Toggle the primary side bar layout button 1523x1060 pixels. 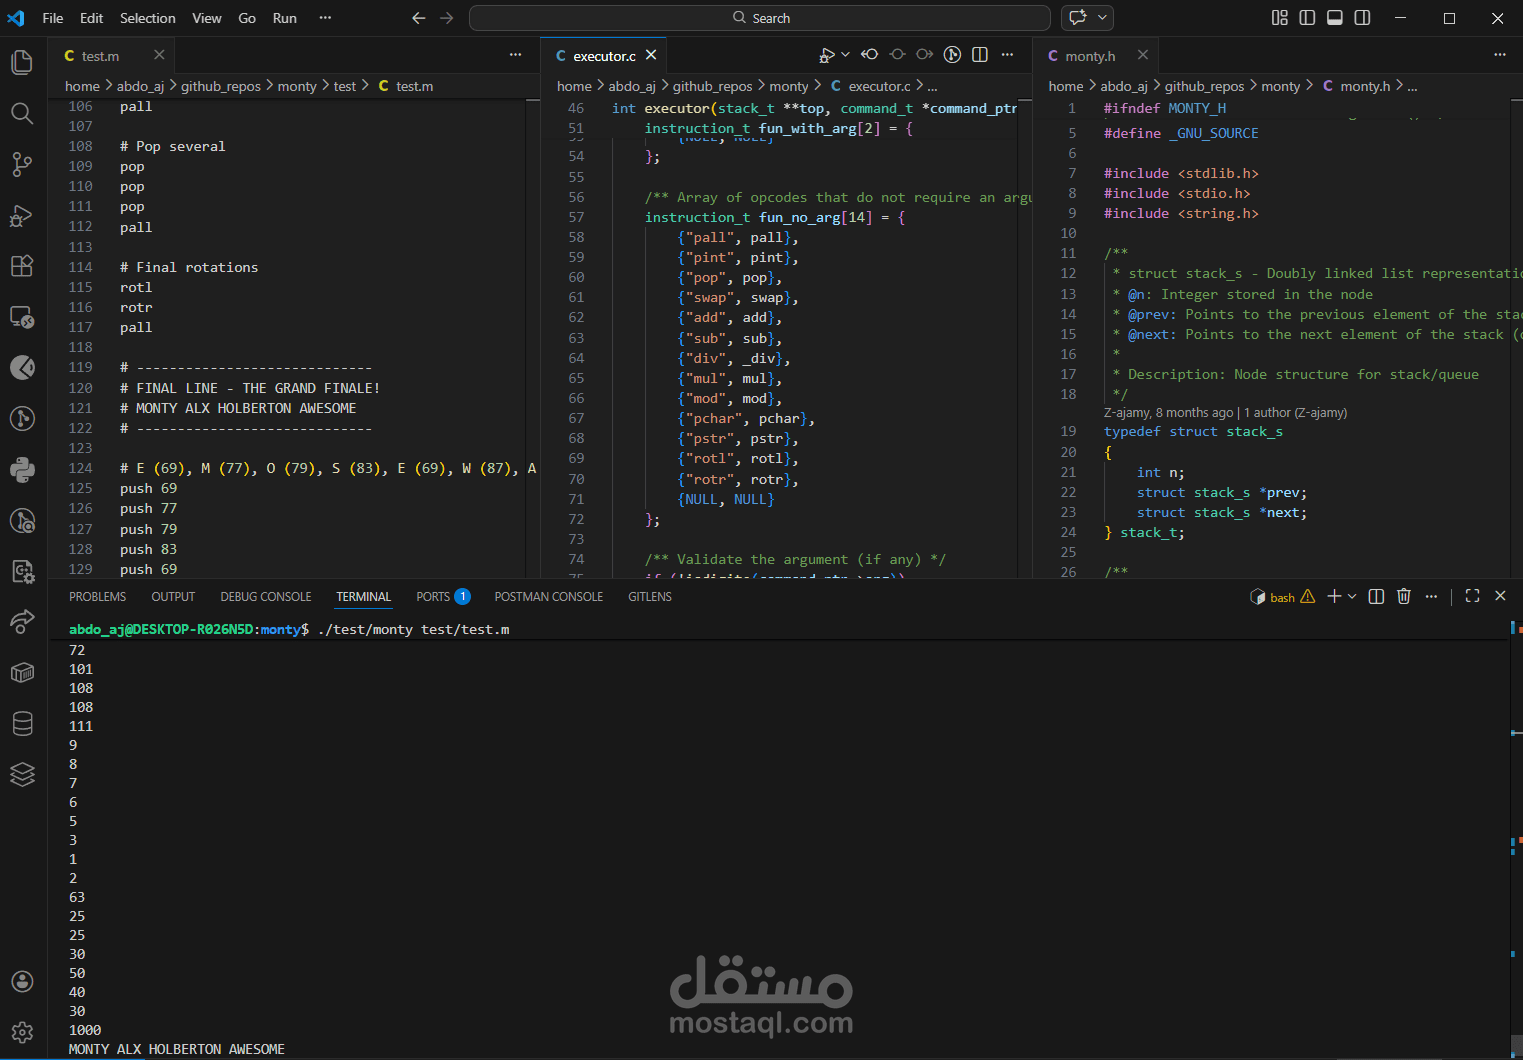point(1307,18)
